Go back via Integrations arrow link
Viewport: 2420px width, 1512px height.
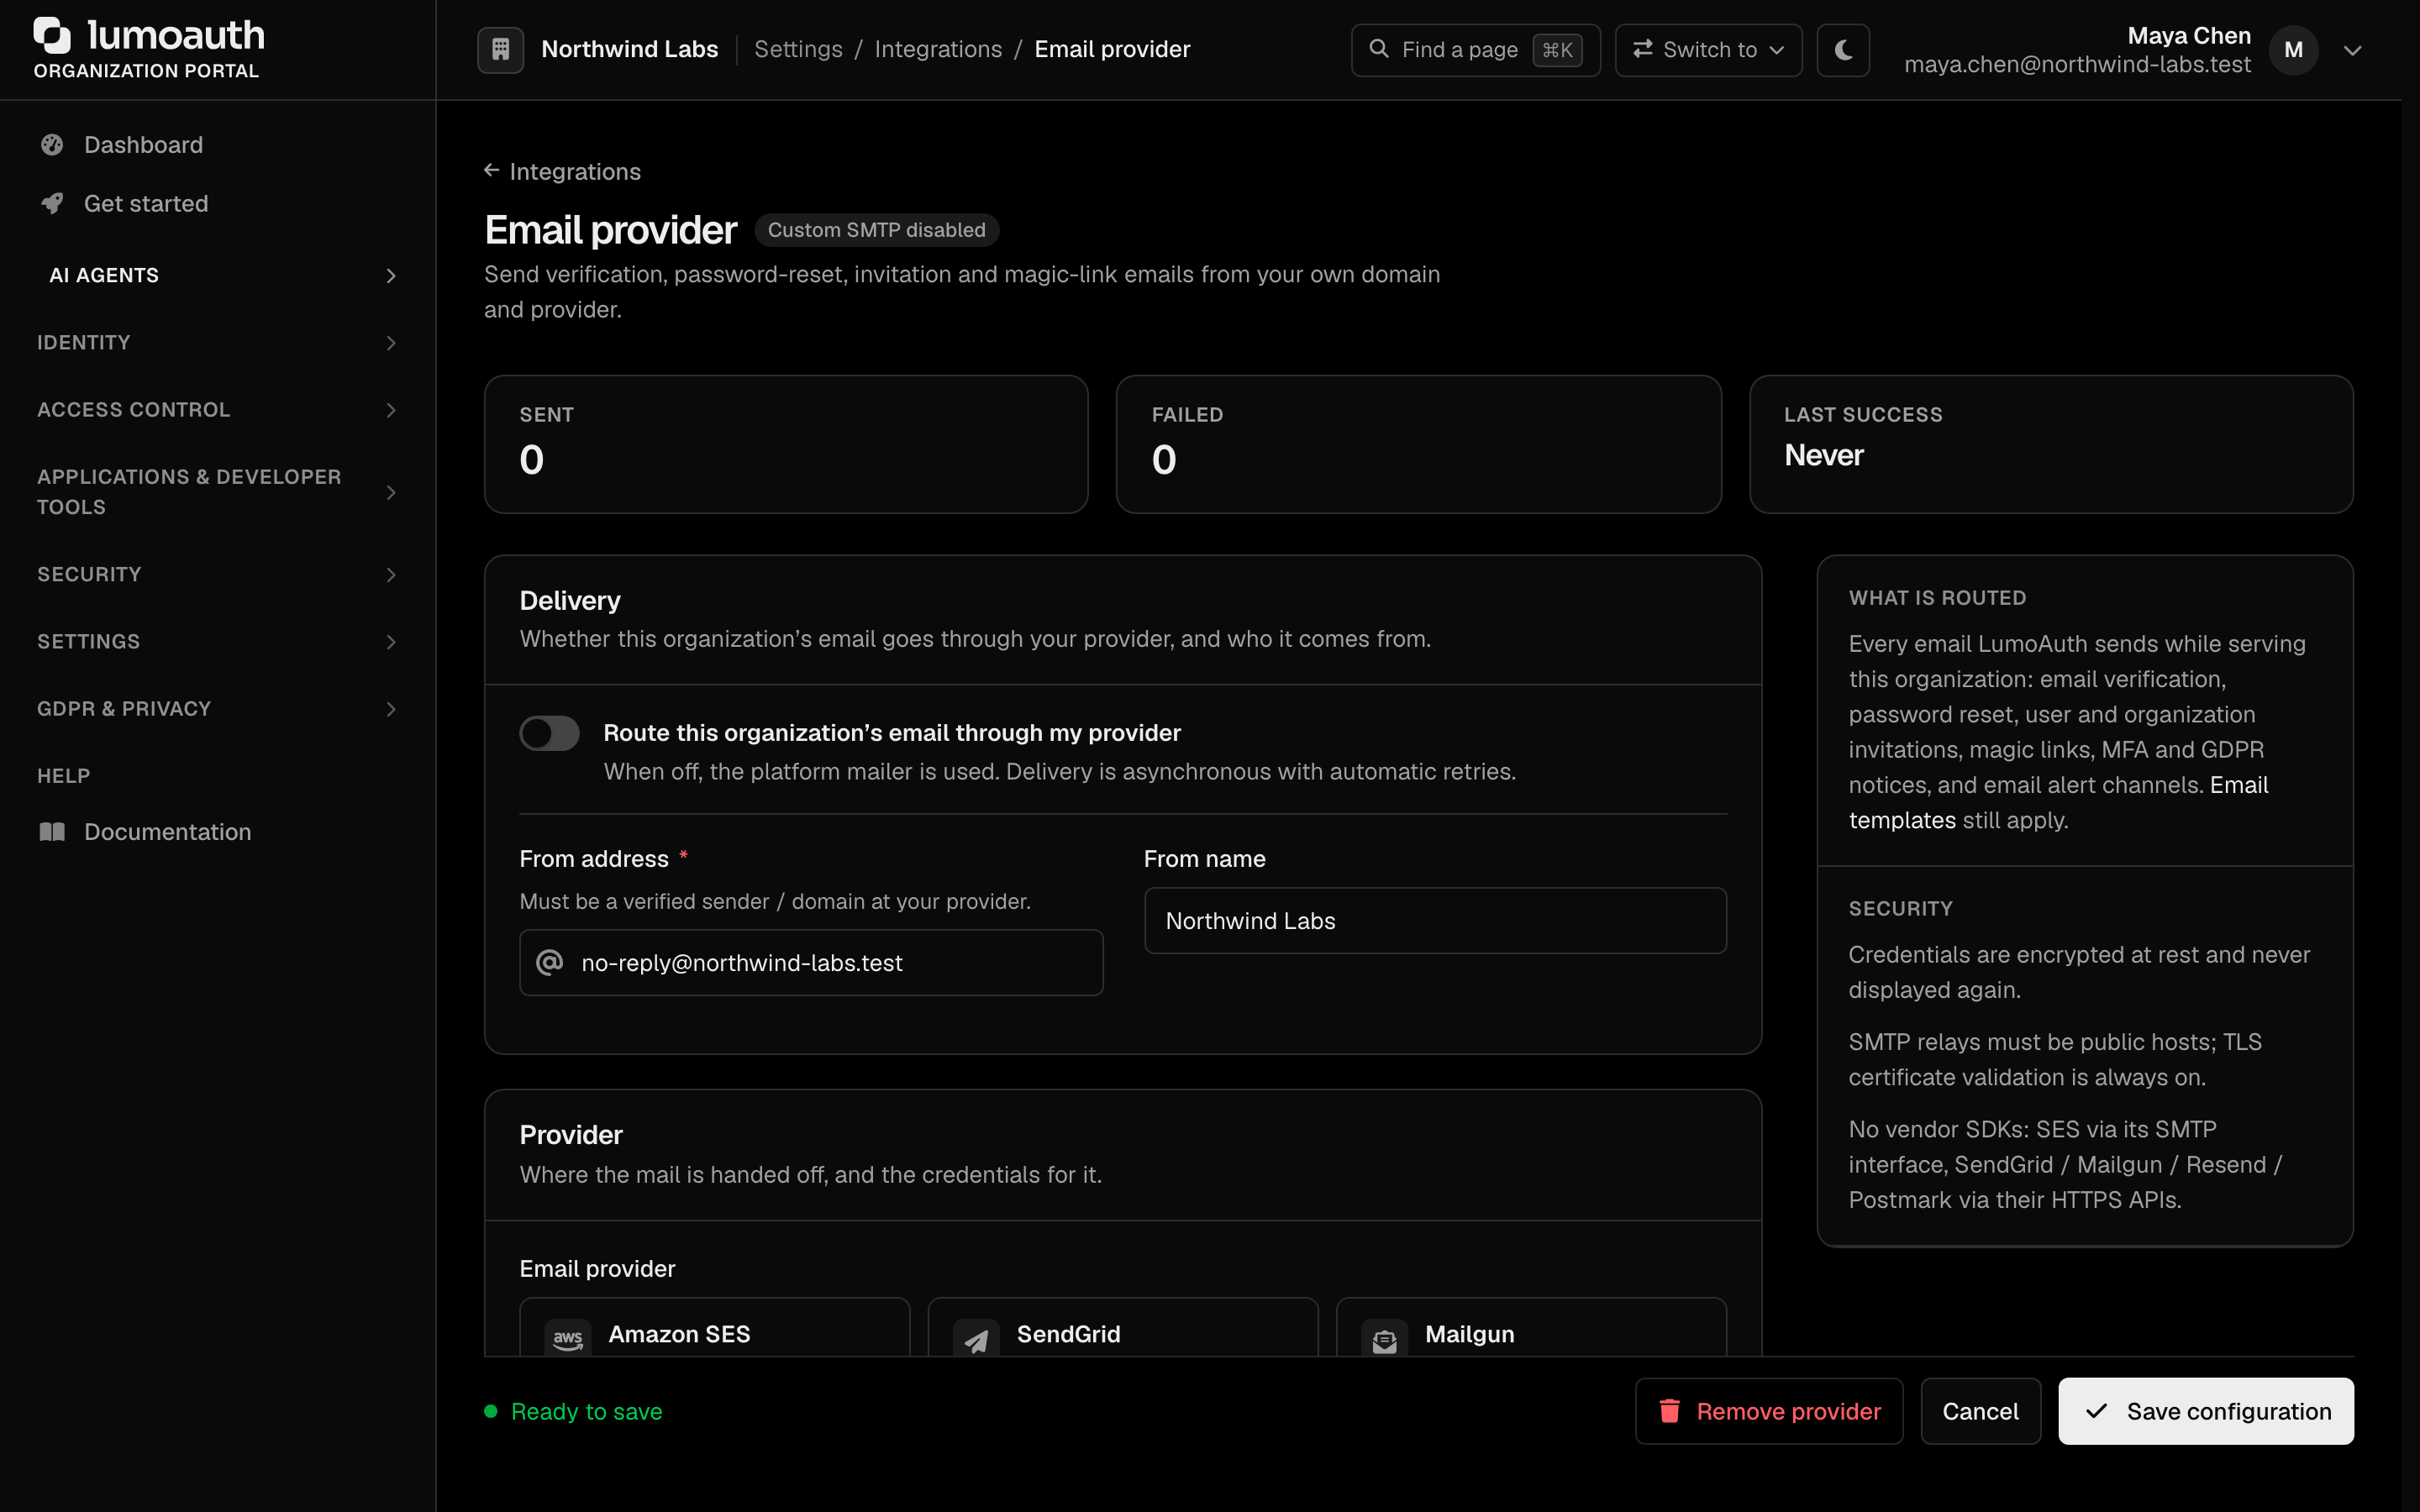point(562,172)
